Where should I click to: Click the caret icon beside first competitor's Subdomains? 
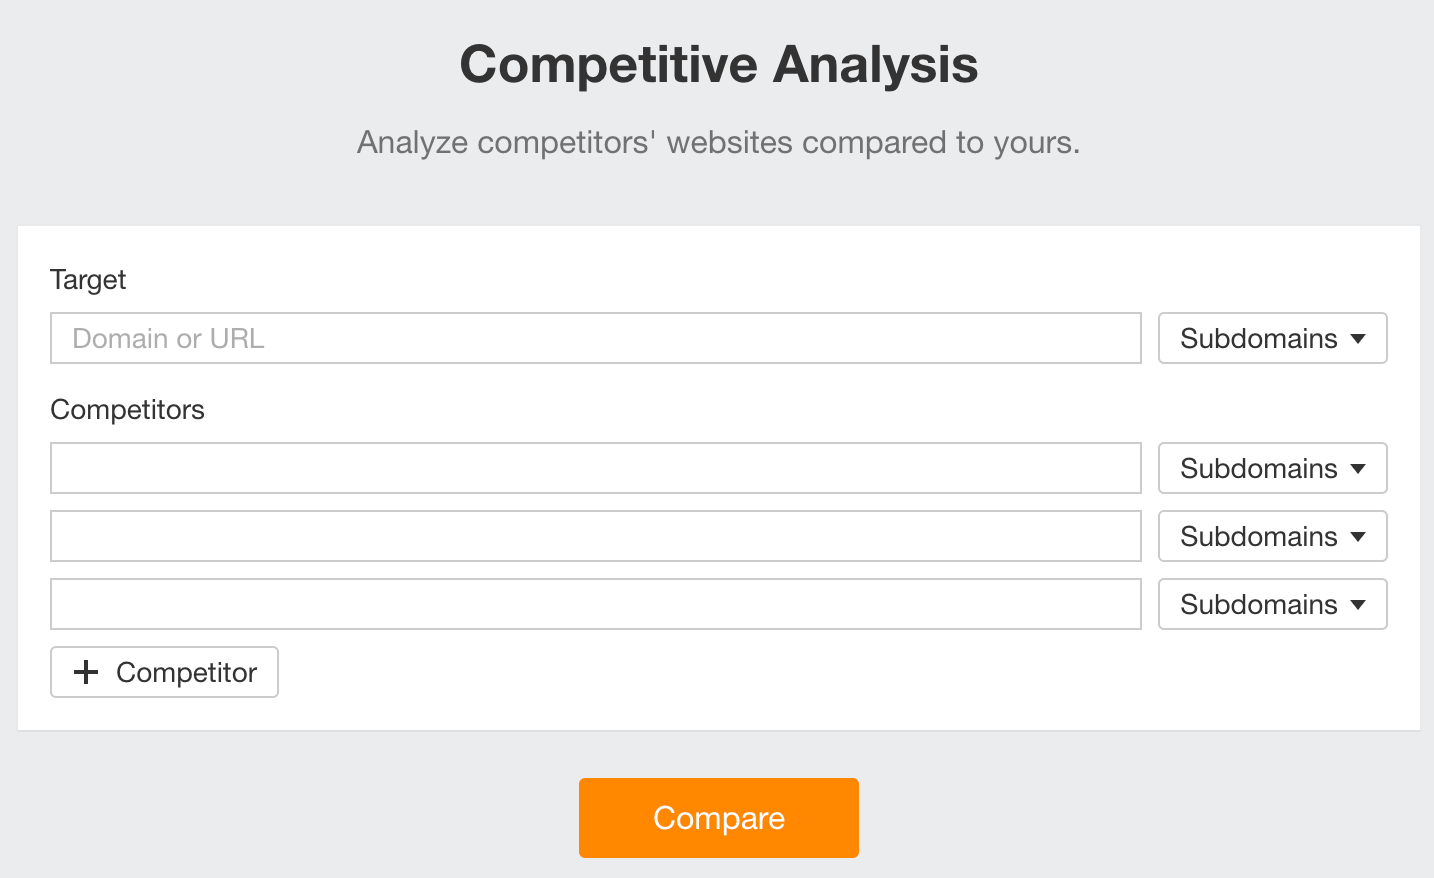(1358, 468)
